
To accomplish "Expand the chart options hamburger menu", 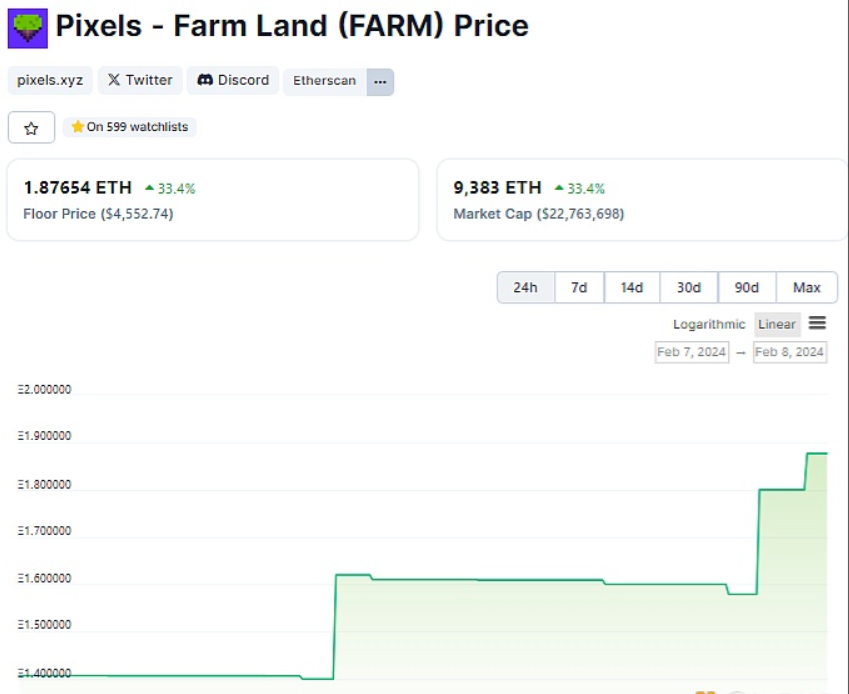I will point(818,323).
